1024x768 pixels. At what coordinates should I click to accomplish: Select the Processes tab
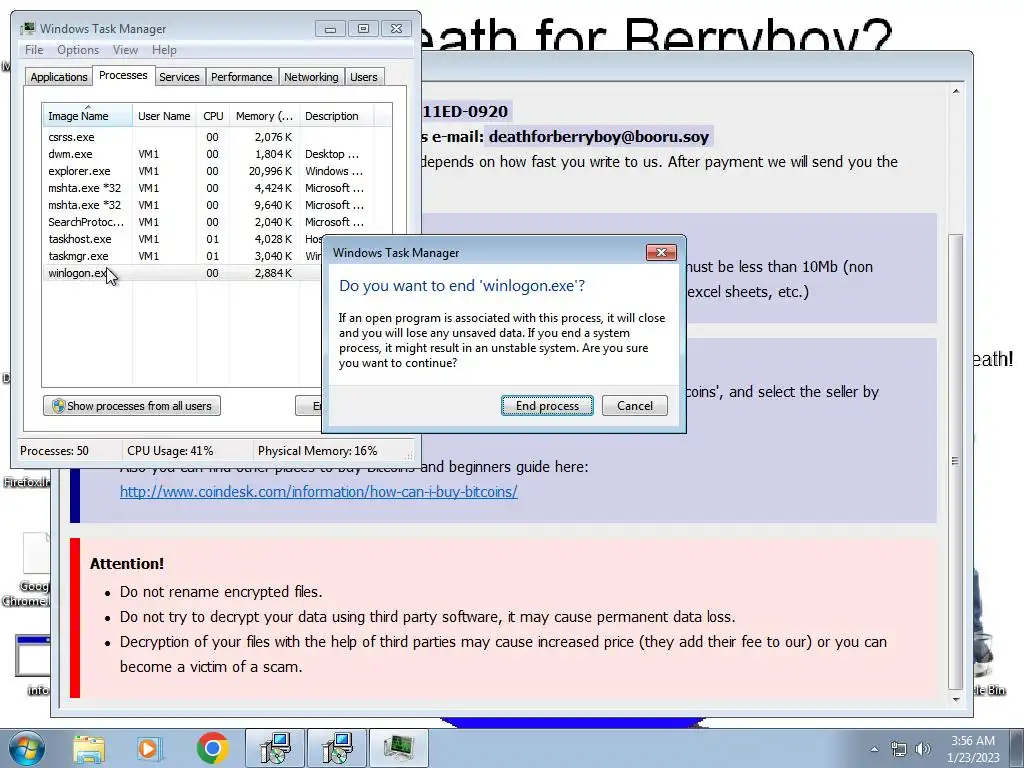click(x=123, y=75)
